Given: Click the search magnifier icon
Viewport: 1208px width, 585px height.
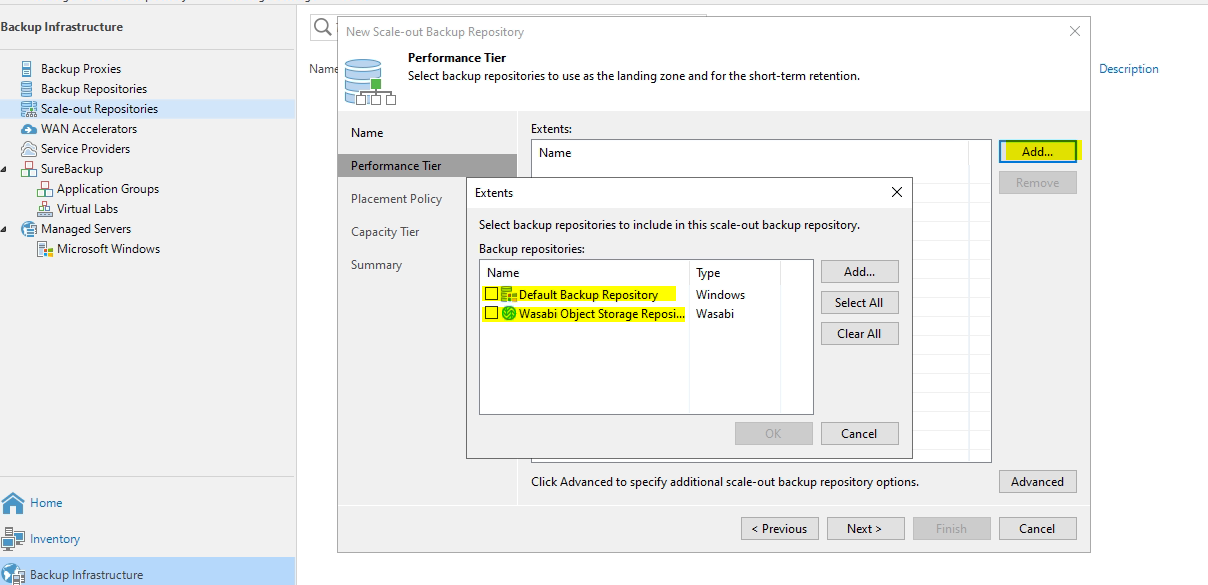Looking at the screenshot, I should pyautogui.click(x=323, y=28).
